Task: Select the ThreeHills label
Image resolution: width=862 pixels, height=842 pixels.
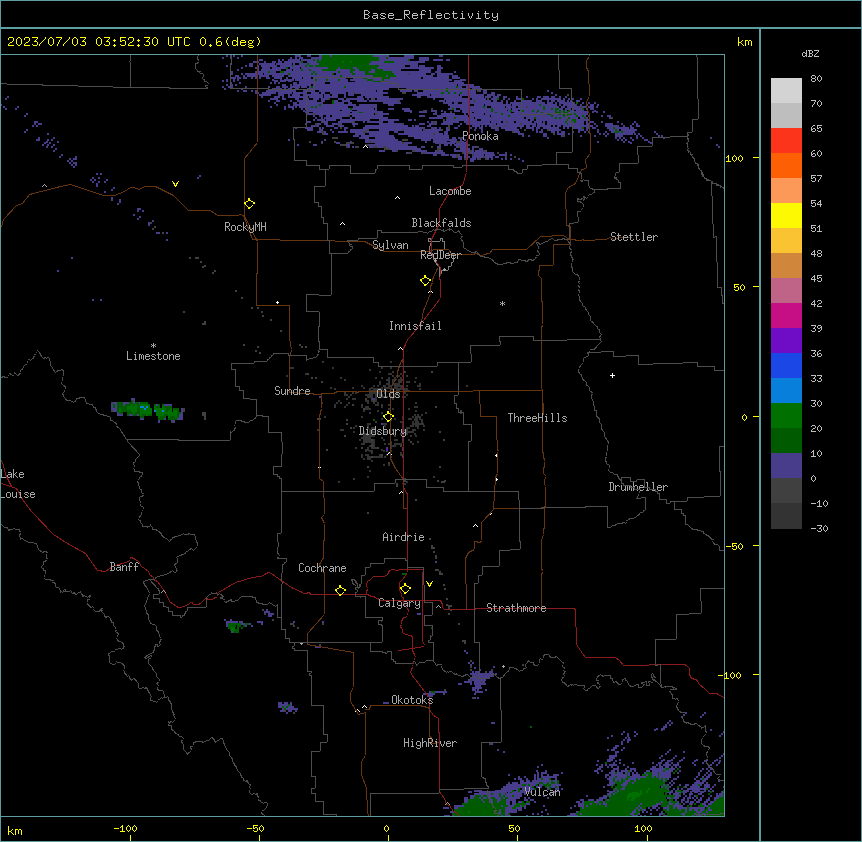Action: click(x=537, y=418)
